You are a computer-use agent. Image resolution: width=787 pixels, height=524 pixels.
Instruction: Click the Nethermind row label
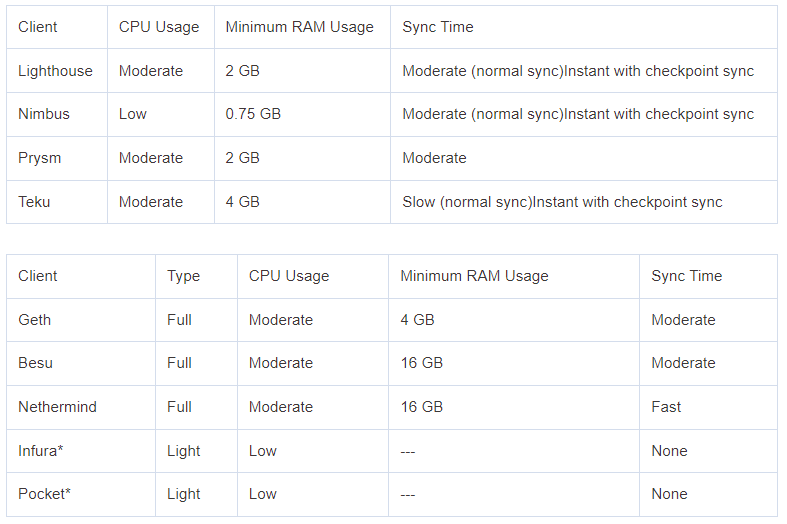point(57,407)
